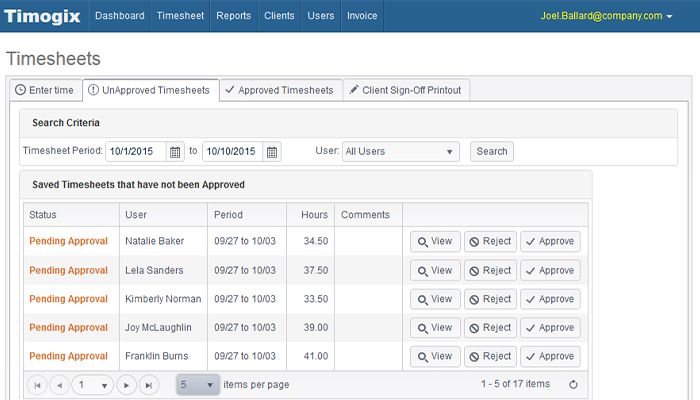Viewport: 700px width, 400px height.
Task: Reject Kimberly Norman's timesheet
Action: (x=490, y=299)
